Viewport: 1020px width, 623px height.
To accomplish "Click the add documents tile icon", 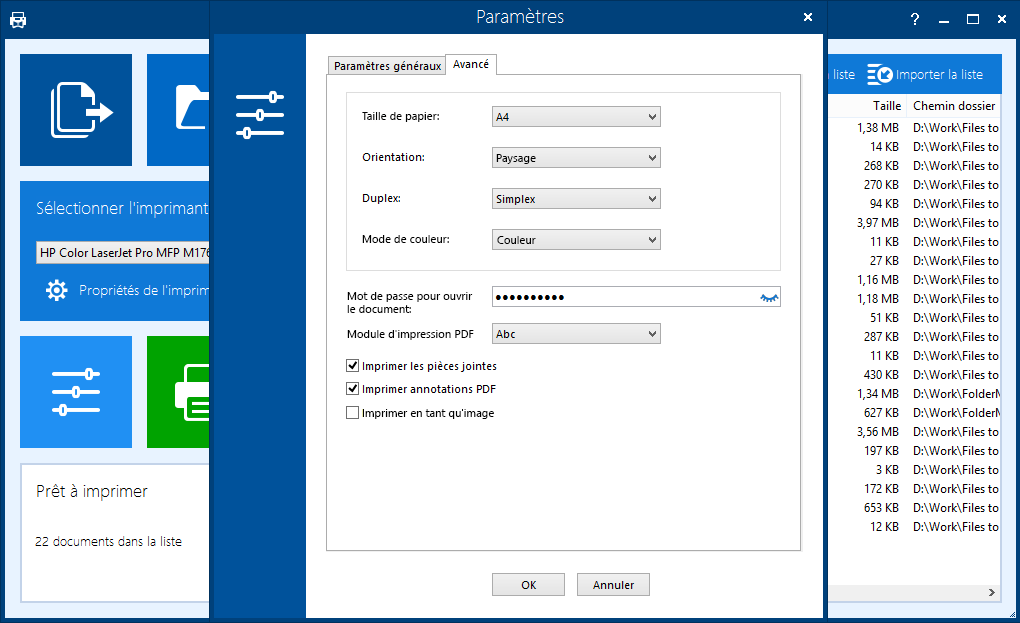I will click(75, 110).
